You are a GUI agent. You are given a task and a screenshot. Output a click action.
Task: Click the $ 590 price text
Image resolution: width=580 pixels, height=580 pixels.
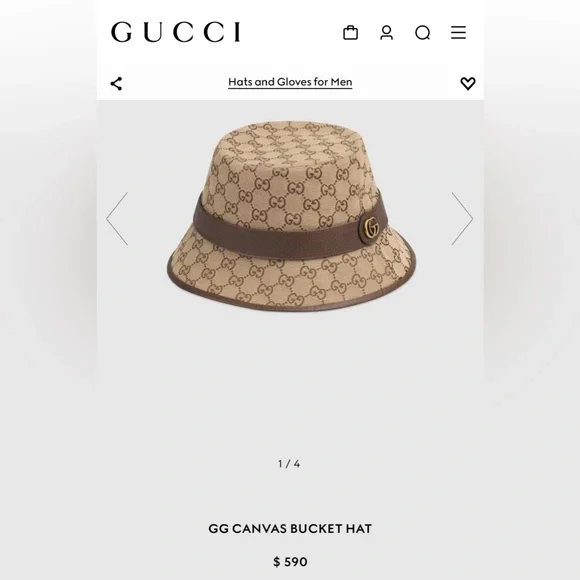[290, 562]
